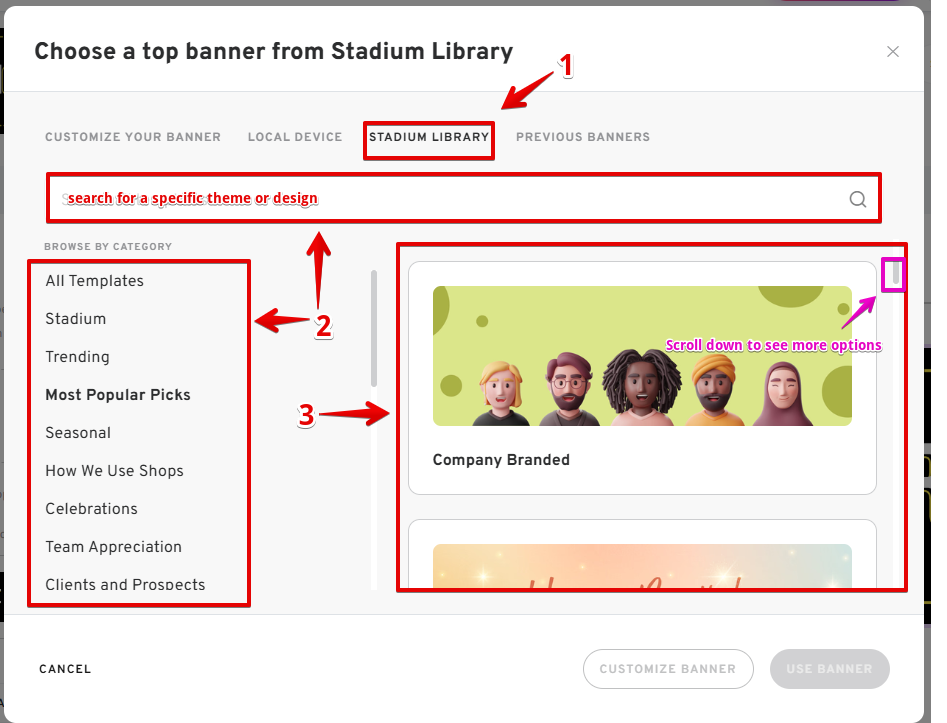Open the Seasonal category
This screenshot has height=723, width=947.
coord(78,433)
